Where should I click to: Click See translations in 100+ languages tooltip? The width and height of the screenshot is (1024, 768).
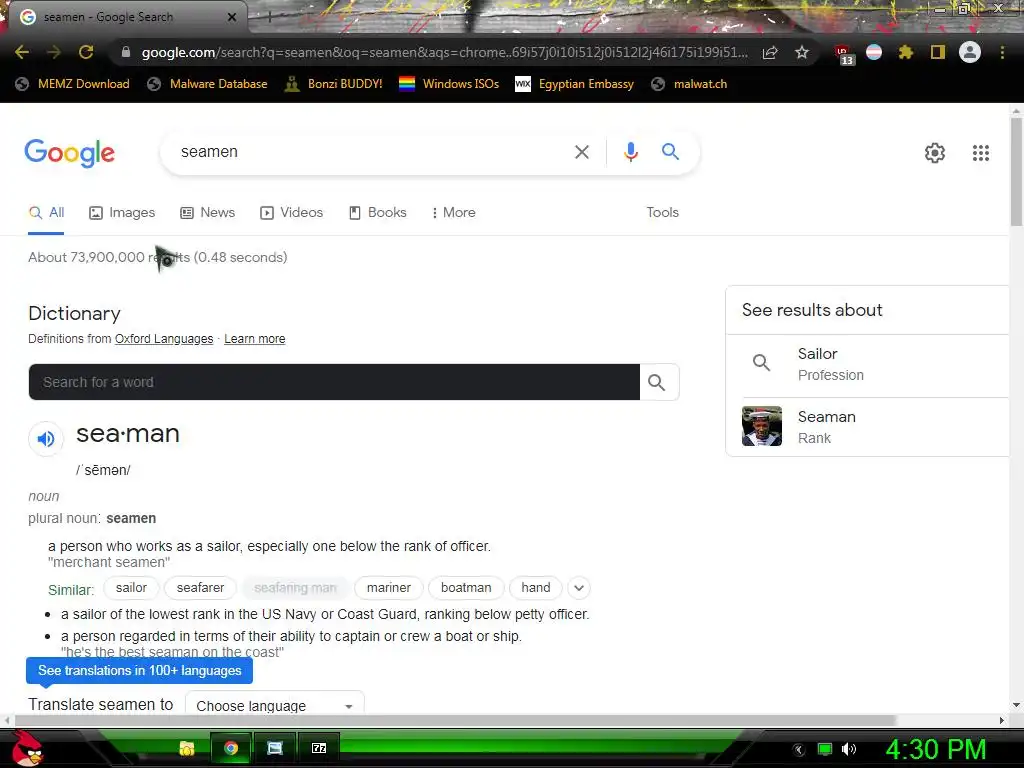pyautogui.click(x=139, y=671)
